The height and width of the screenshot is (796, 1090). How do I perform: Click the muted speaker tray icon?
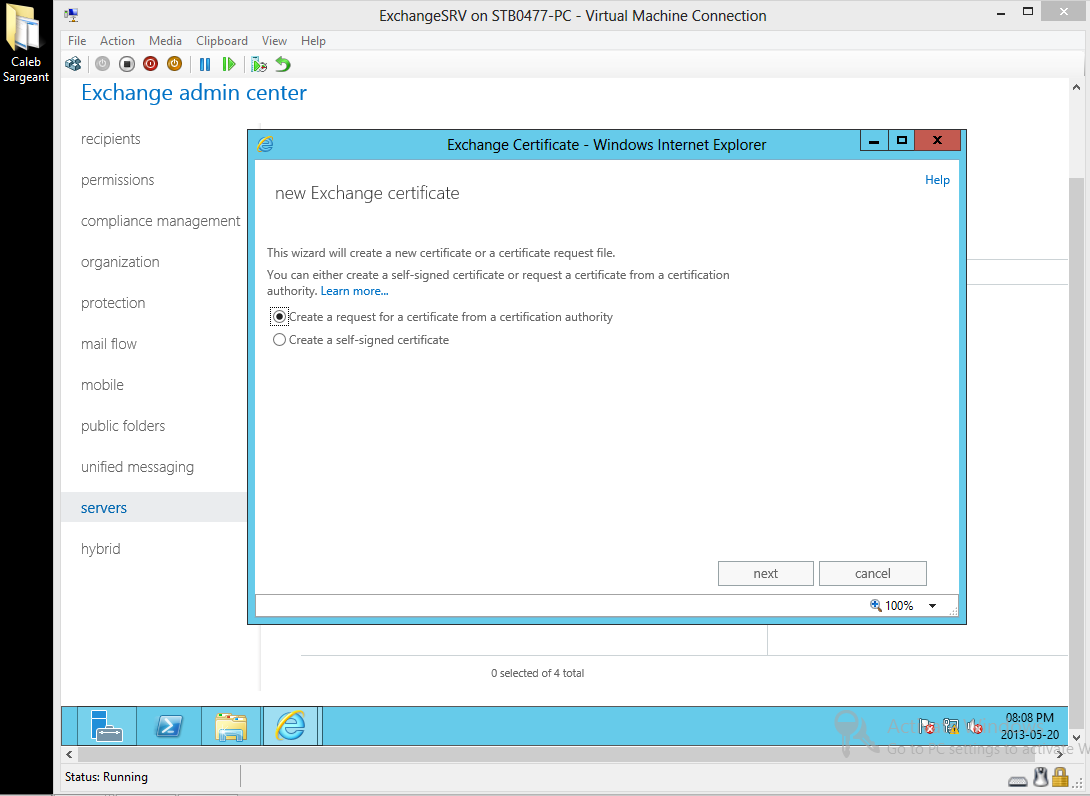pyautogui.click(x=975, y=726)
